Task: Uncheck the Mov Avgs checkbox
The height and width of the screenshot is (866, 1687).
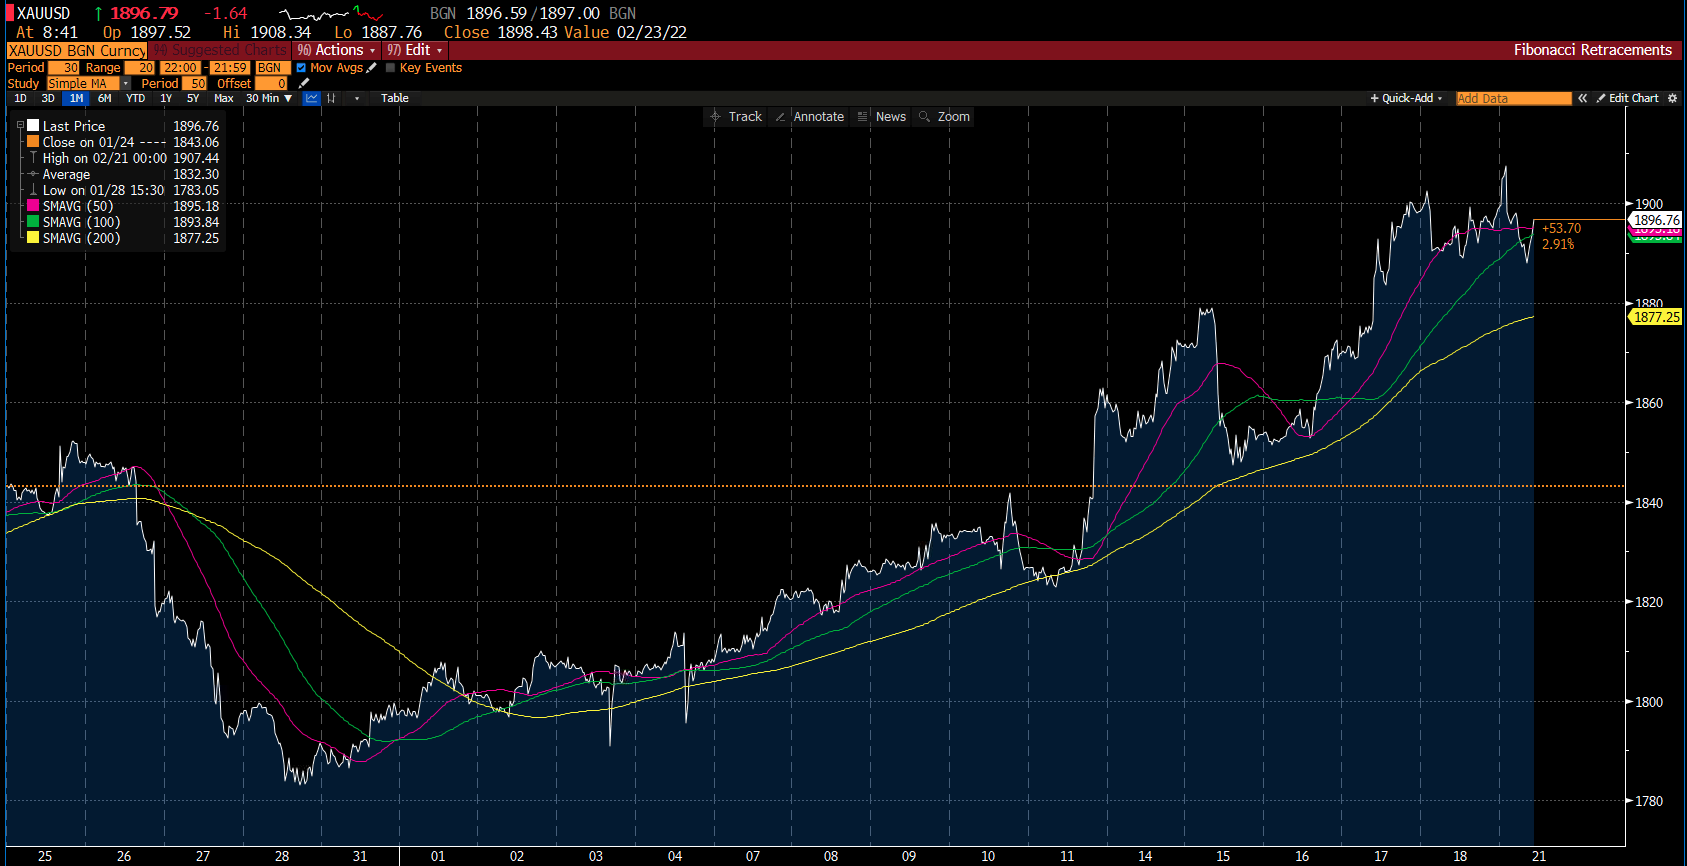Action: click(x=301, y=68)
